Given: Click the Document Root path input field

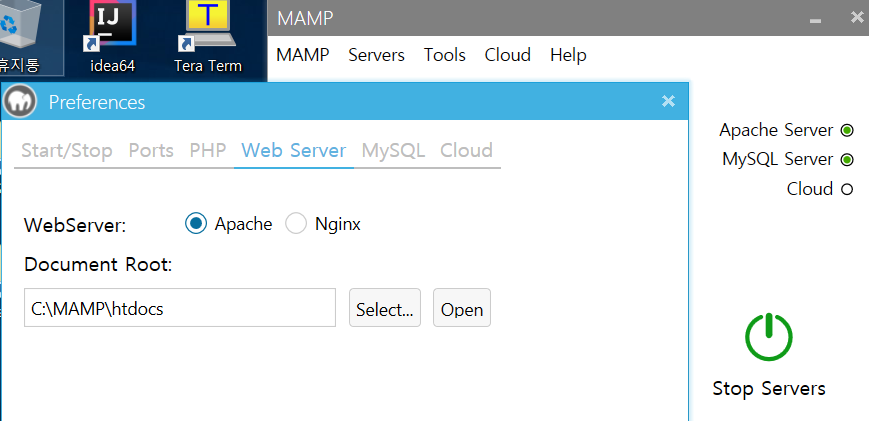Looking at the screenshot, I should (180, 307).
